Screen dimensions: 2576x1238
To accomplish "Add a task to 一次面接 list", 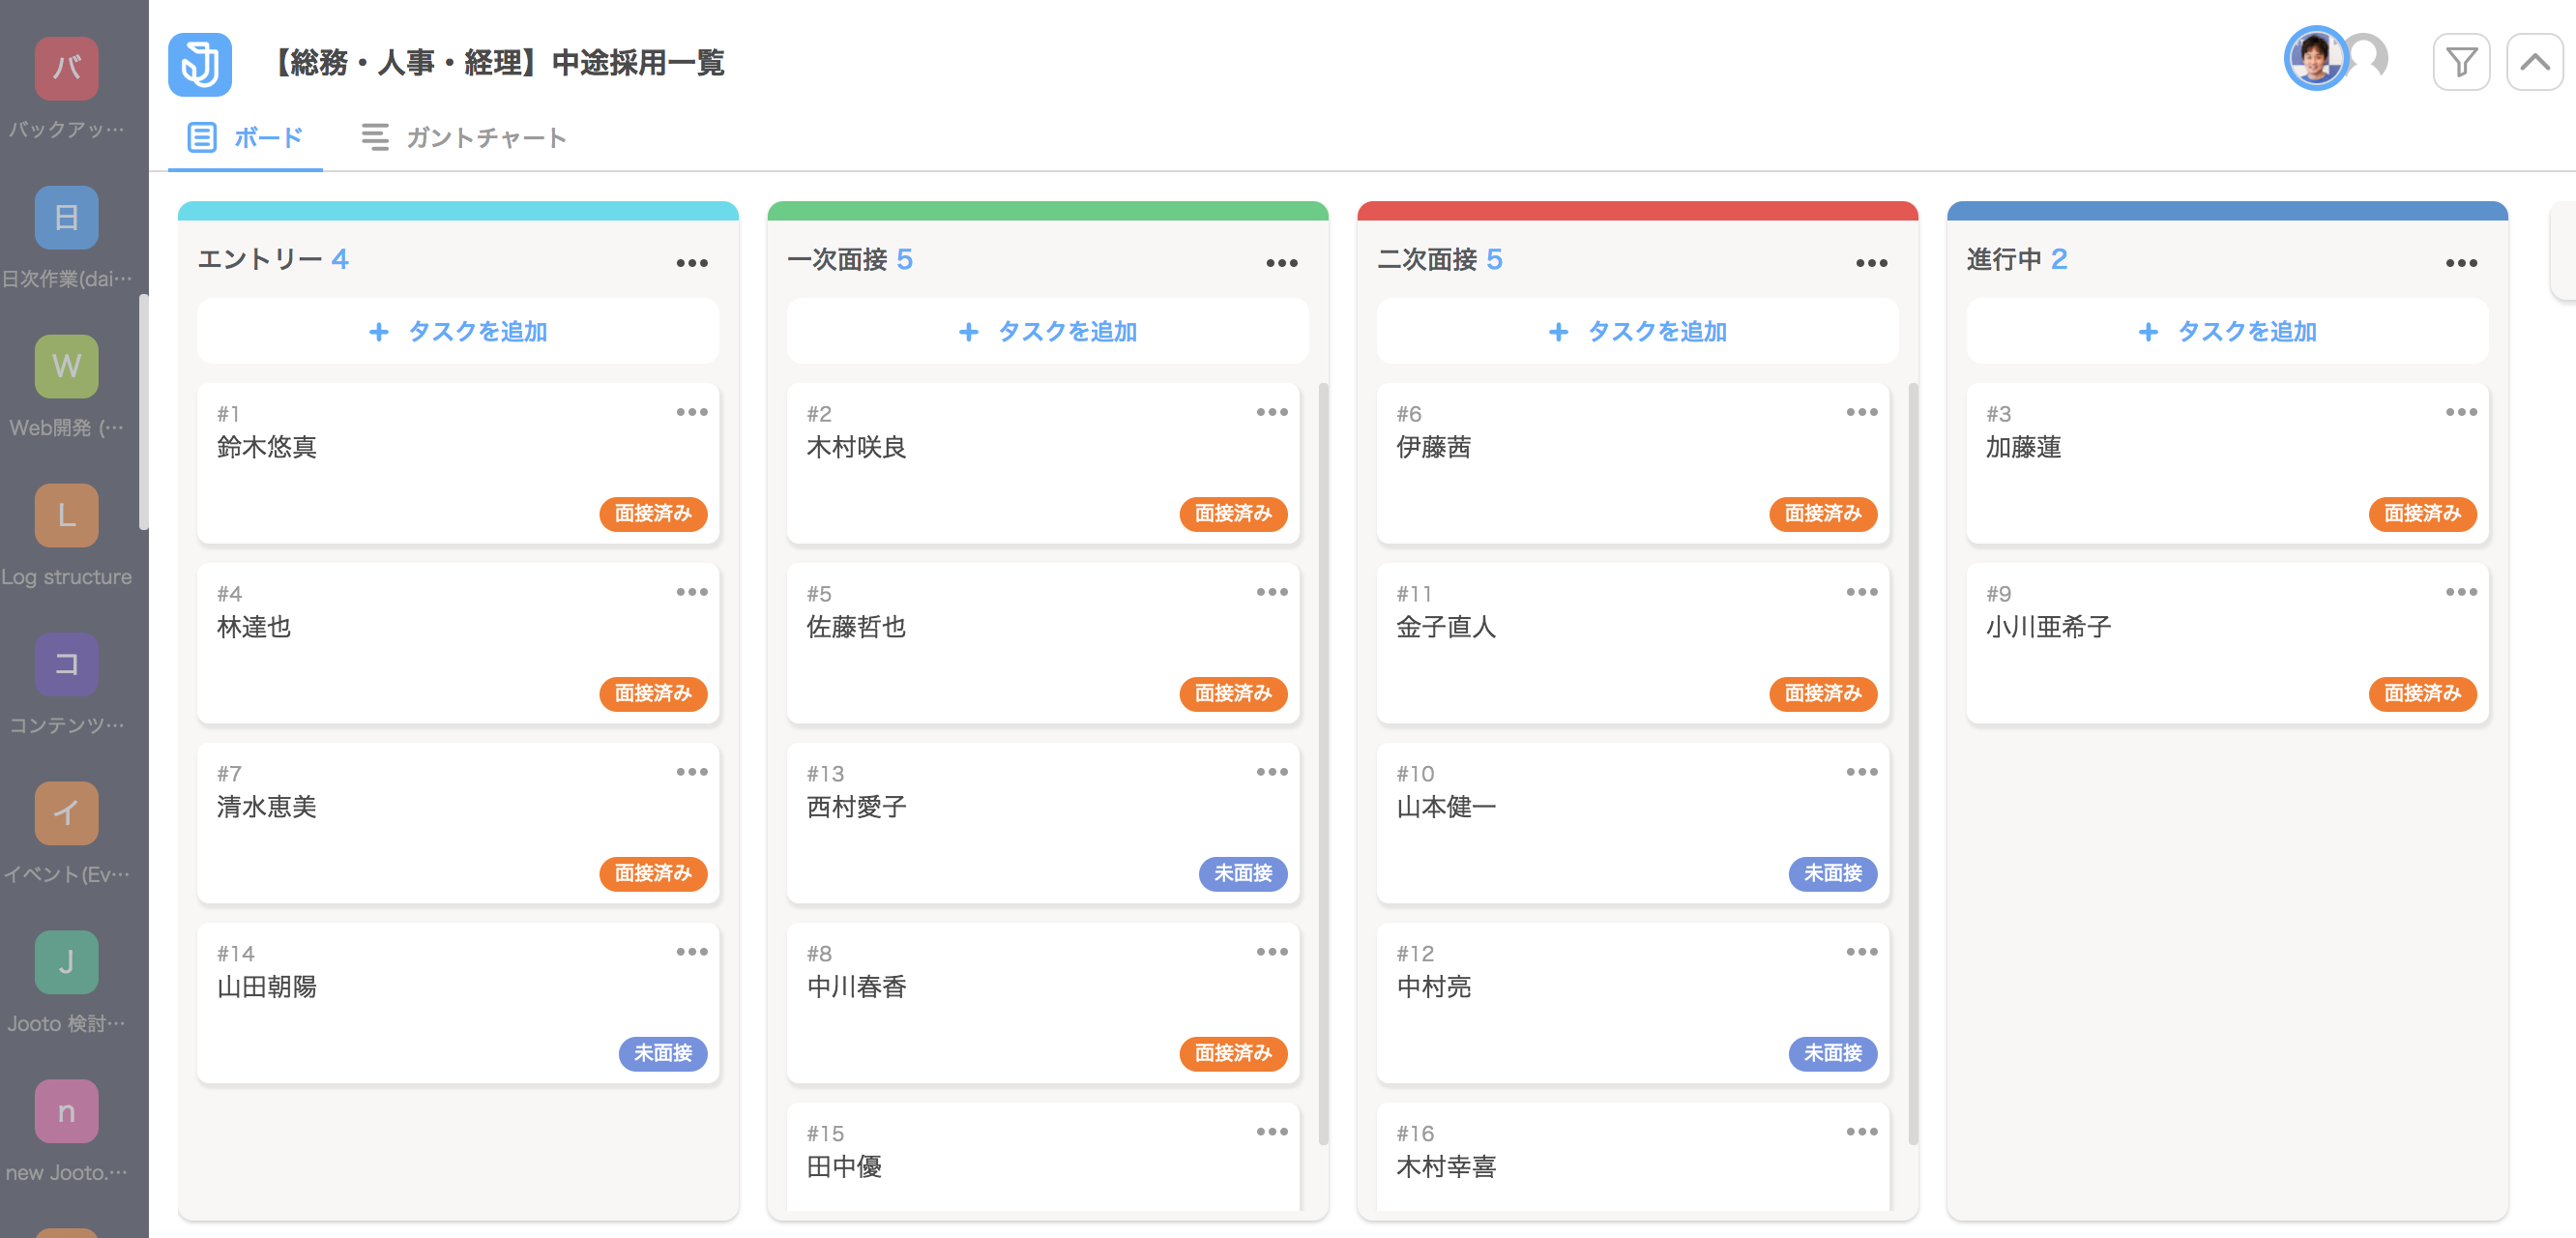I will pos(1048,331).
